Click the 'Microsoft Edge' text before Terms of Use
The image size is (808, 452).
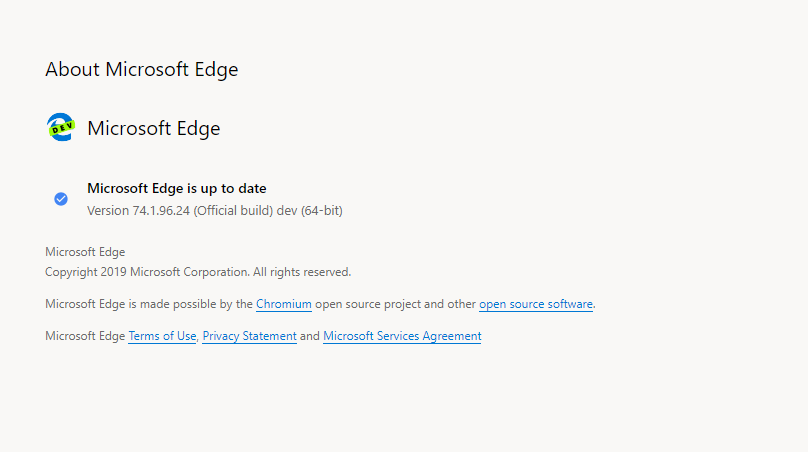[x=85, y=336]
